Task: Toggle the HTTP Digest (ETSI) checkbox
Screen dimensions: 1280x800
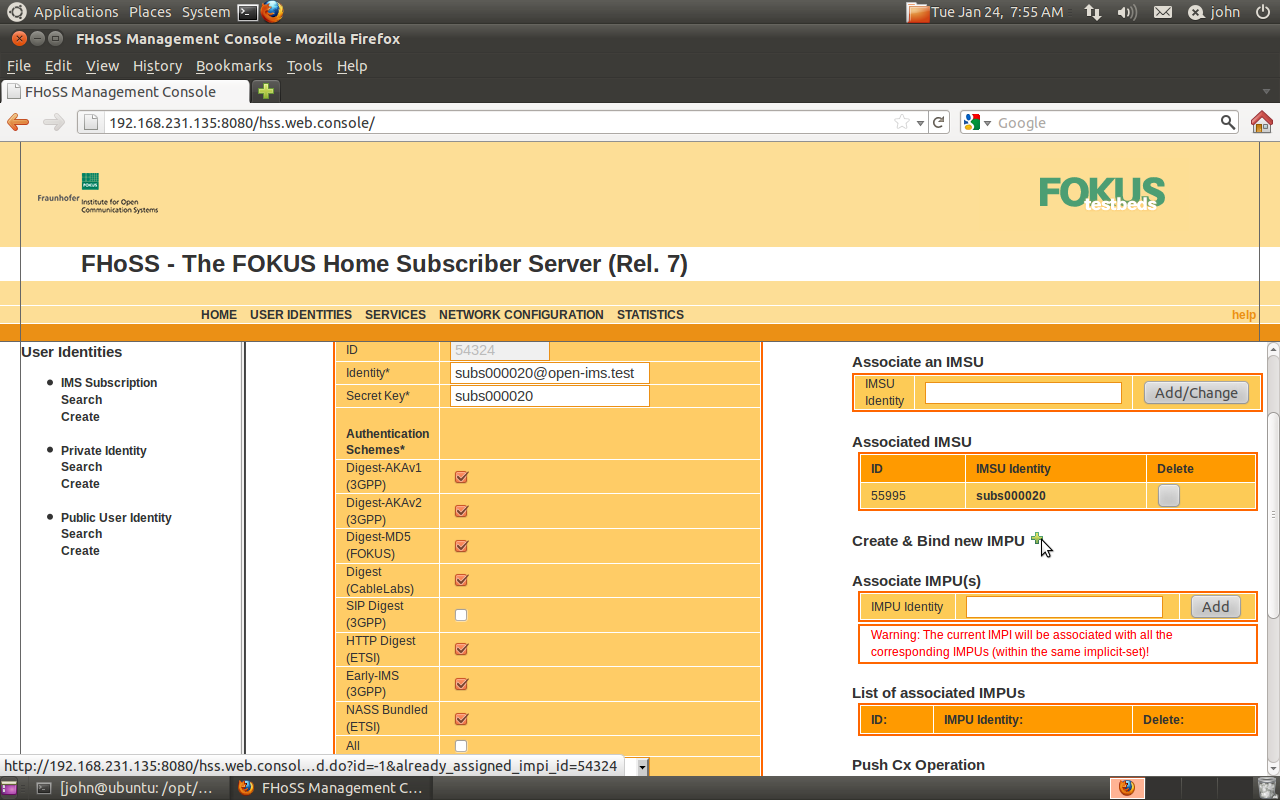Action: coord(461,649)
